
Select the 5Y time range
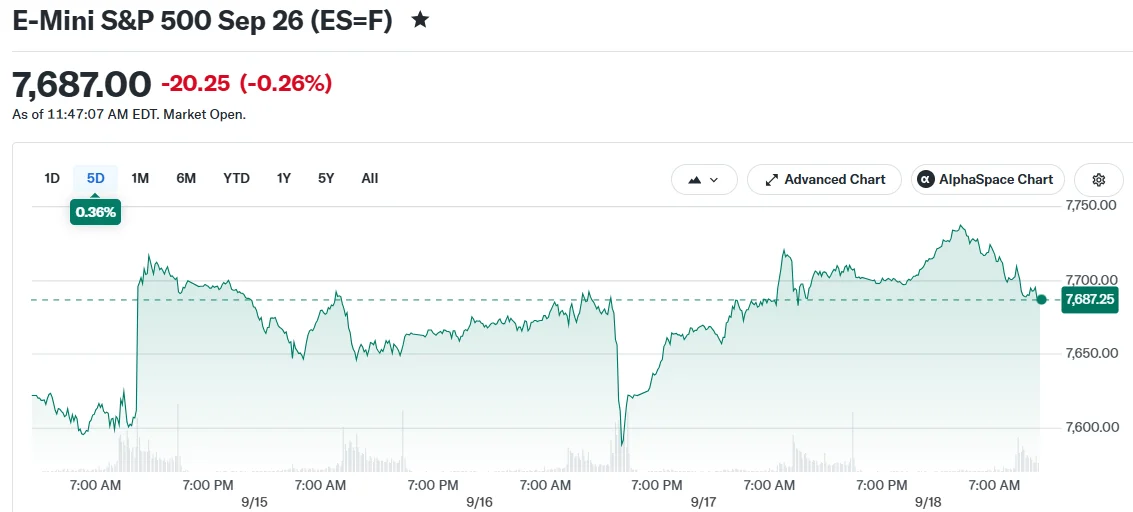pyautogui.click(x=326, y=178)
